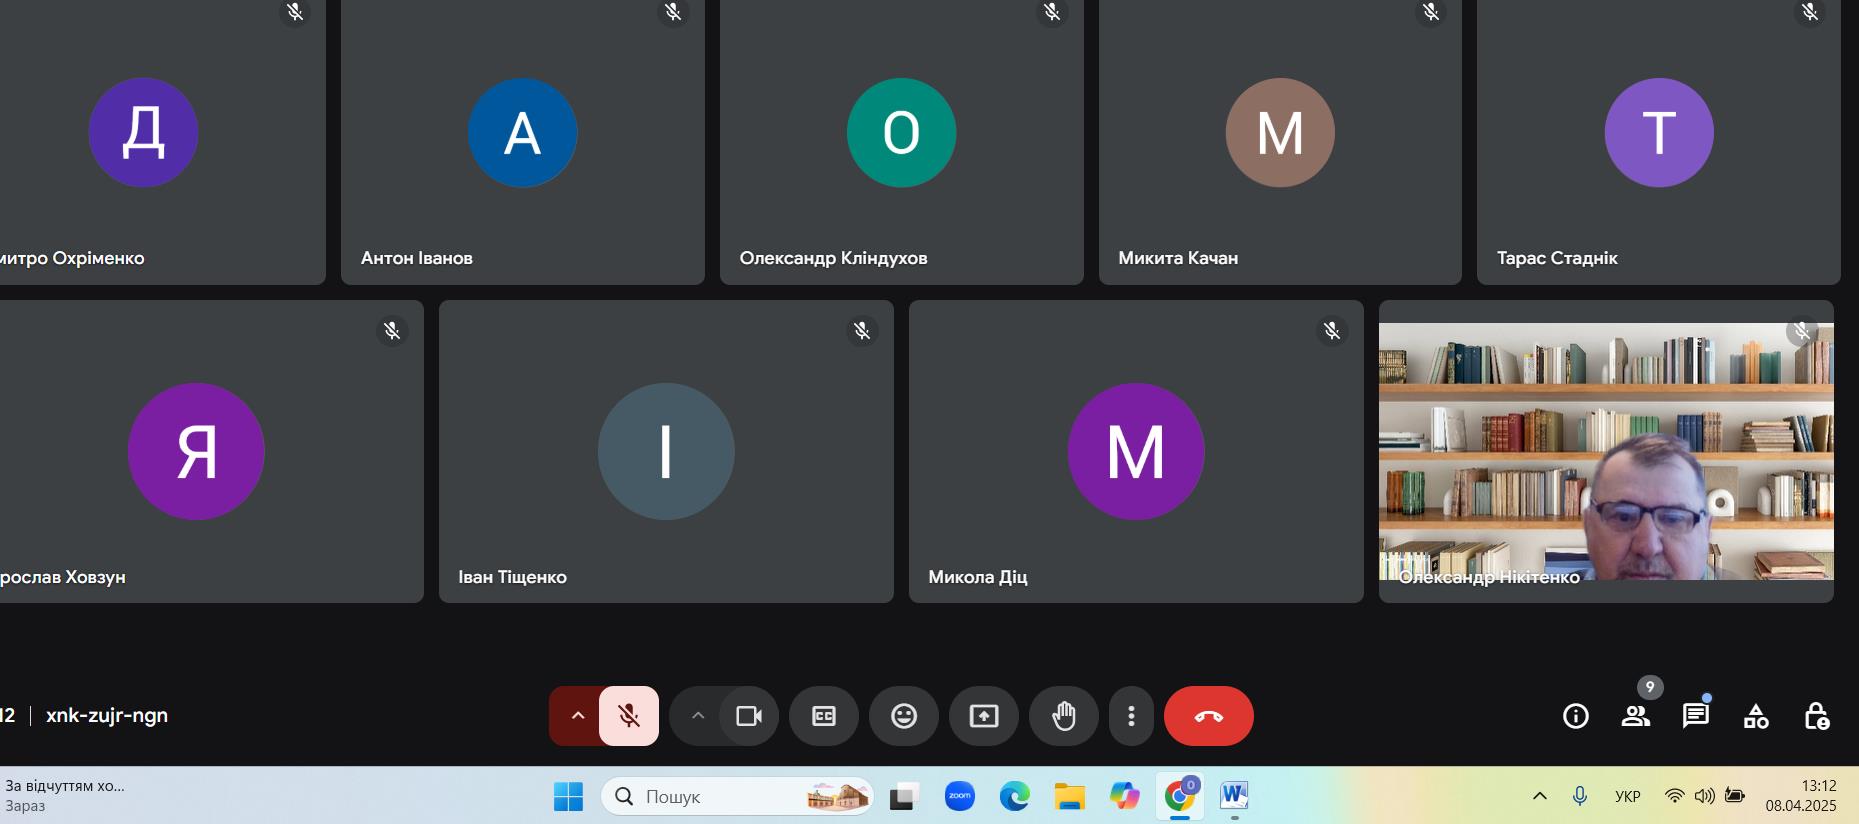Open the in-call chat panel
This screenshot has width=1859, height=824.
coord(1696,716)
